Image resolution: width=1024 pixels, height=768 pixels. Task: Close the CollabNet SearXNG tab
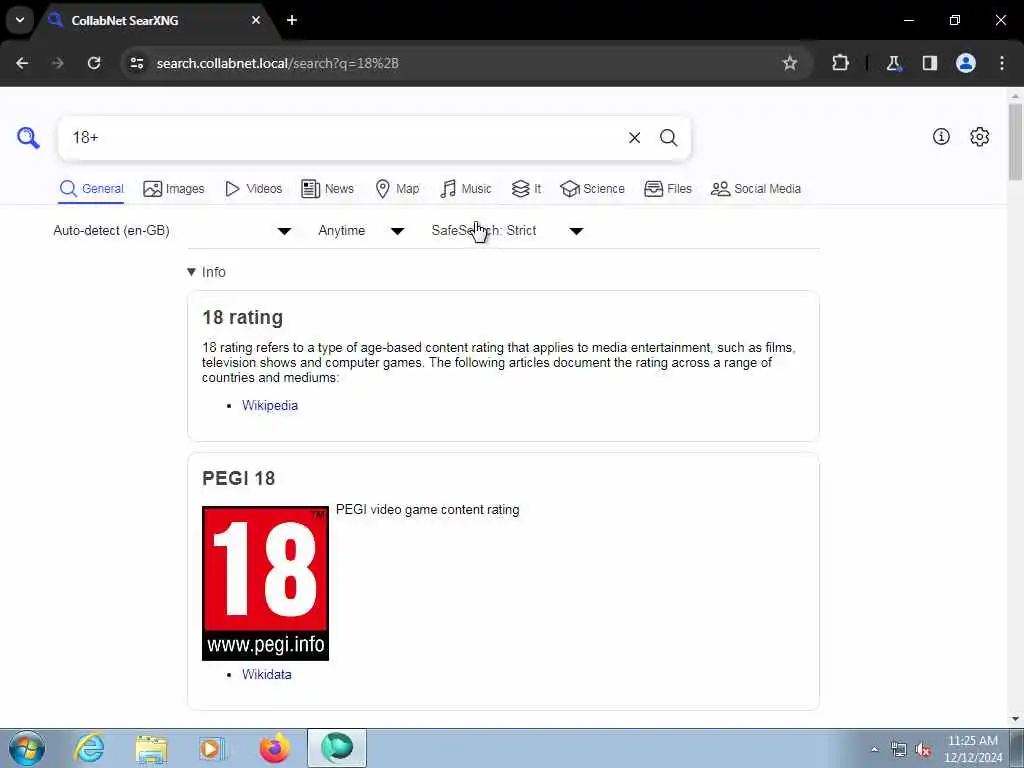(256, 20)
